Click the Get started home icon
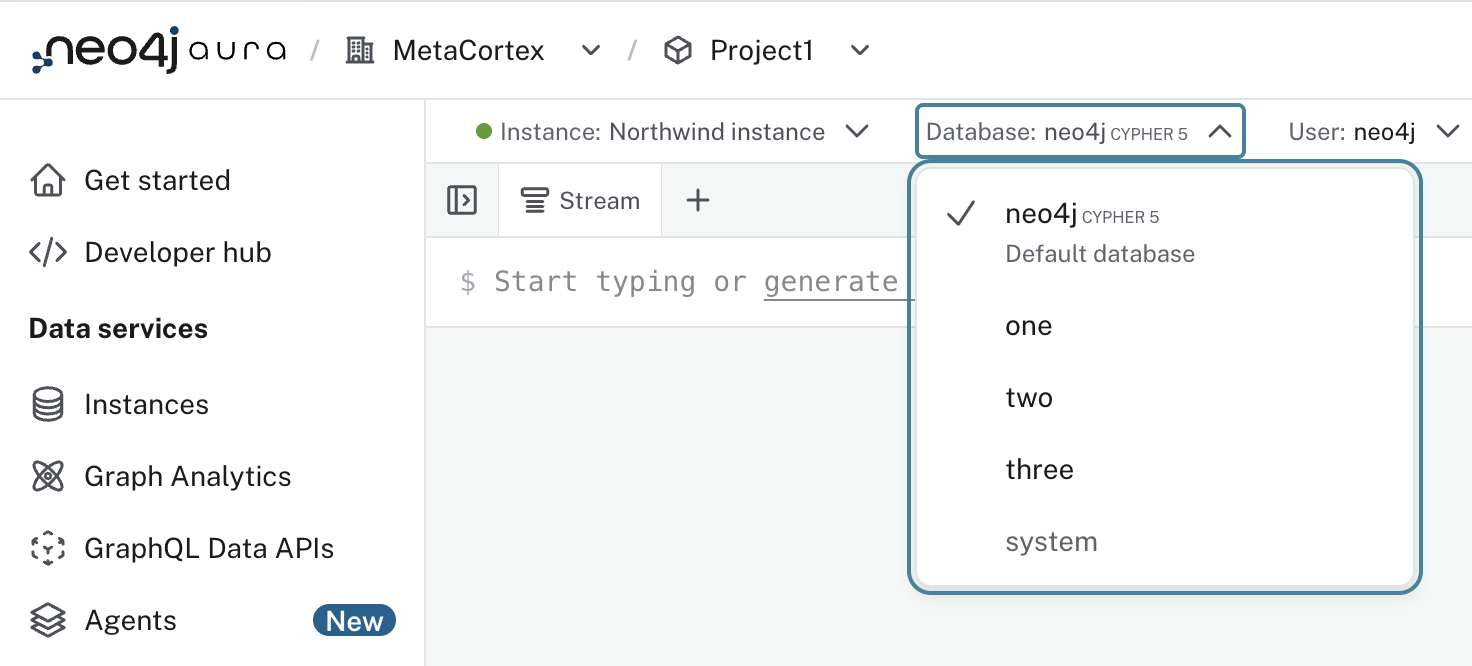 point(47,180)
